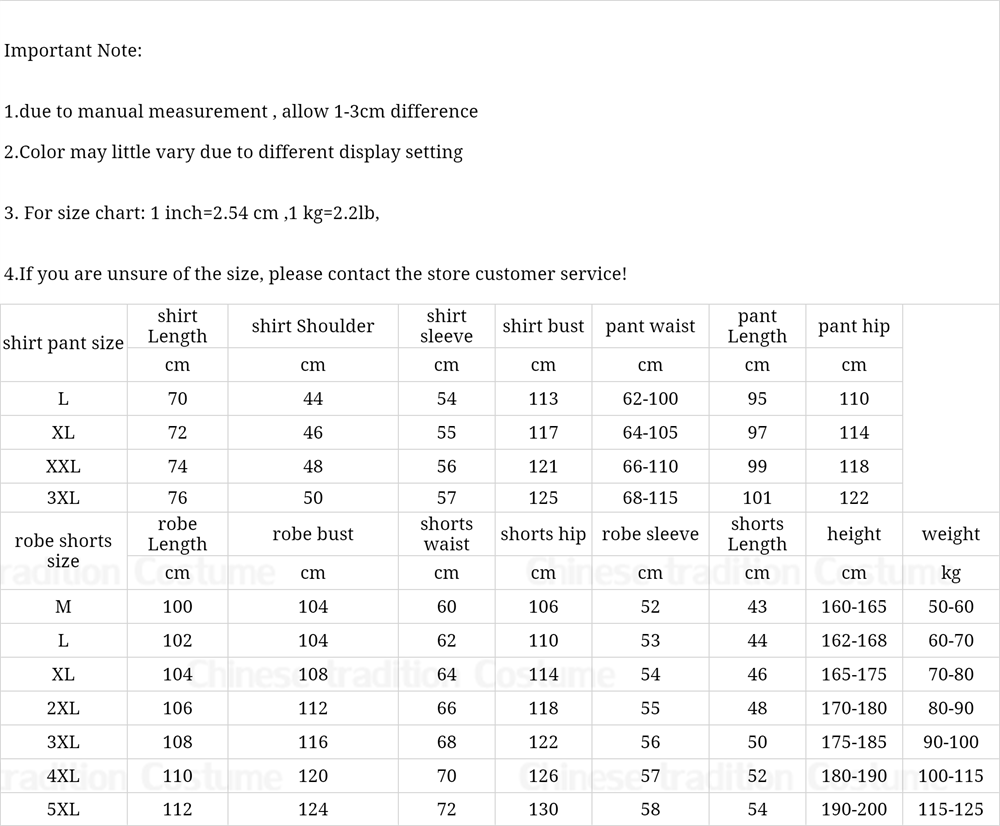
Task: Click the 62-100 pant waist cell
Action: (x=650, y=399)
